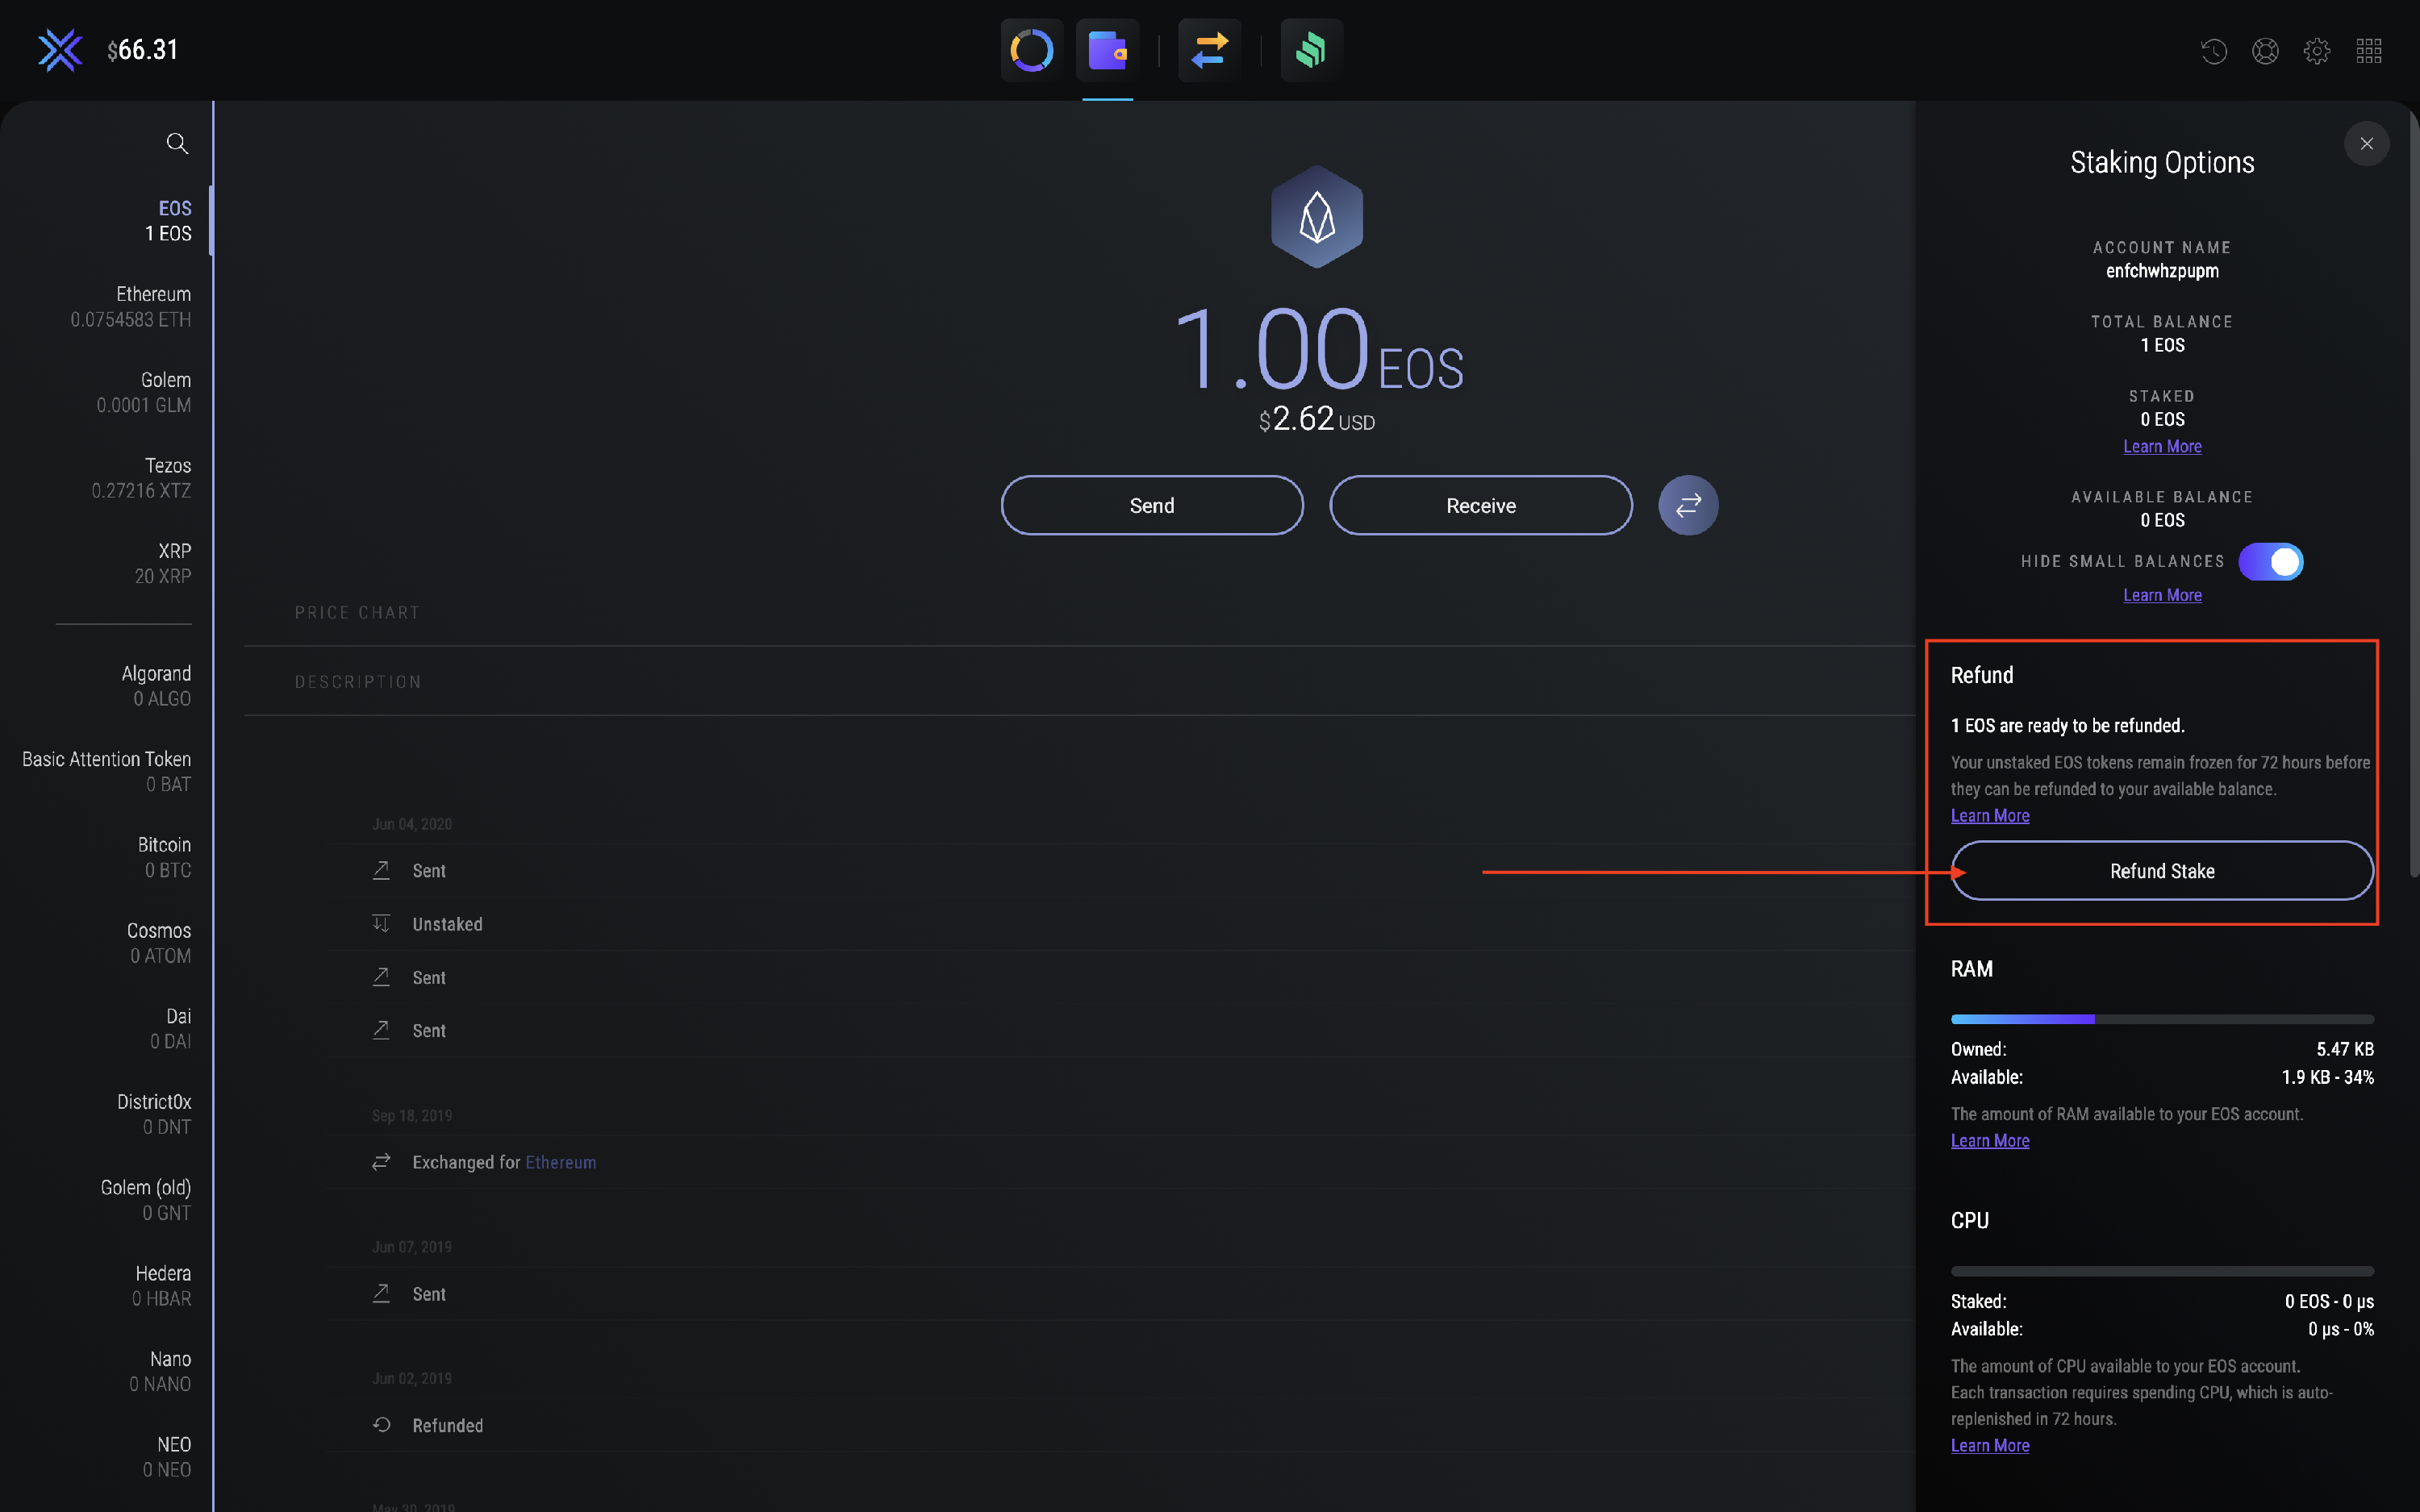Open transaction history clock icon
This screenshot has height=1512, width=2420.
pyautogui.click(x=2213, y=51)
